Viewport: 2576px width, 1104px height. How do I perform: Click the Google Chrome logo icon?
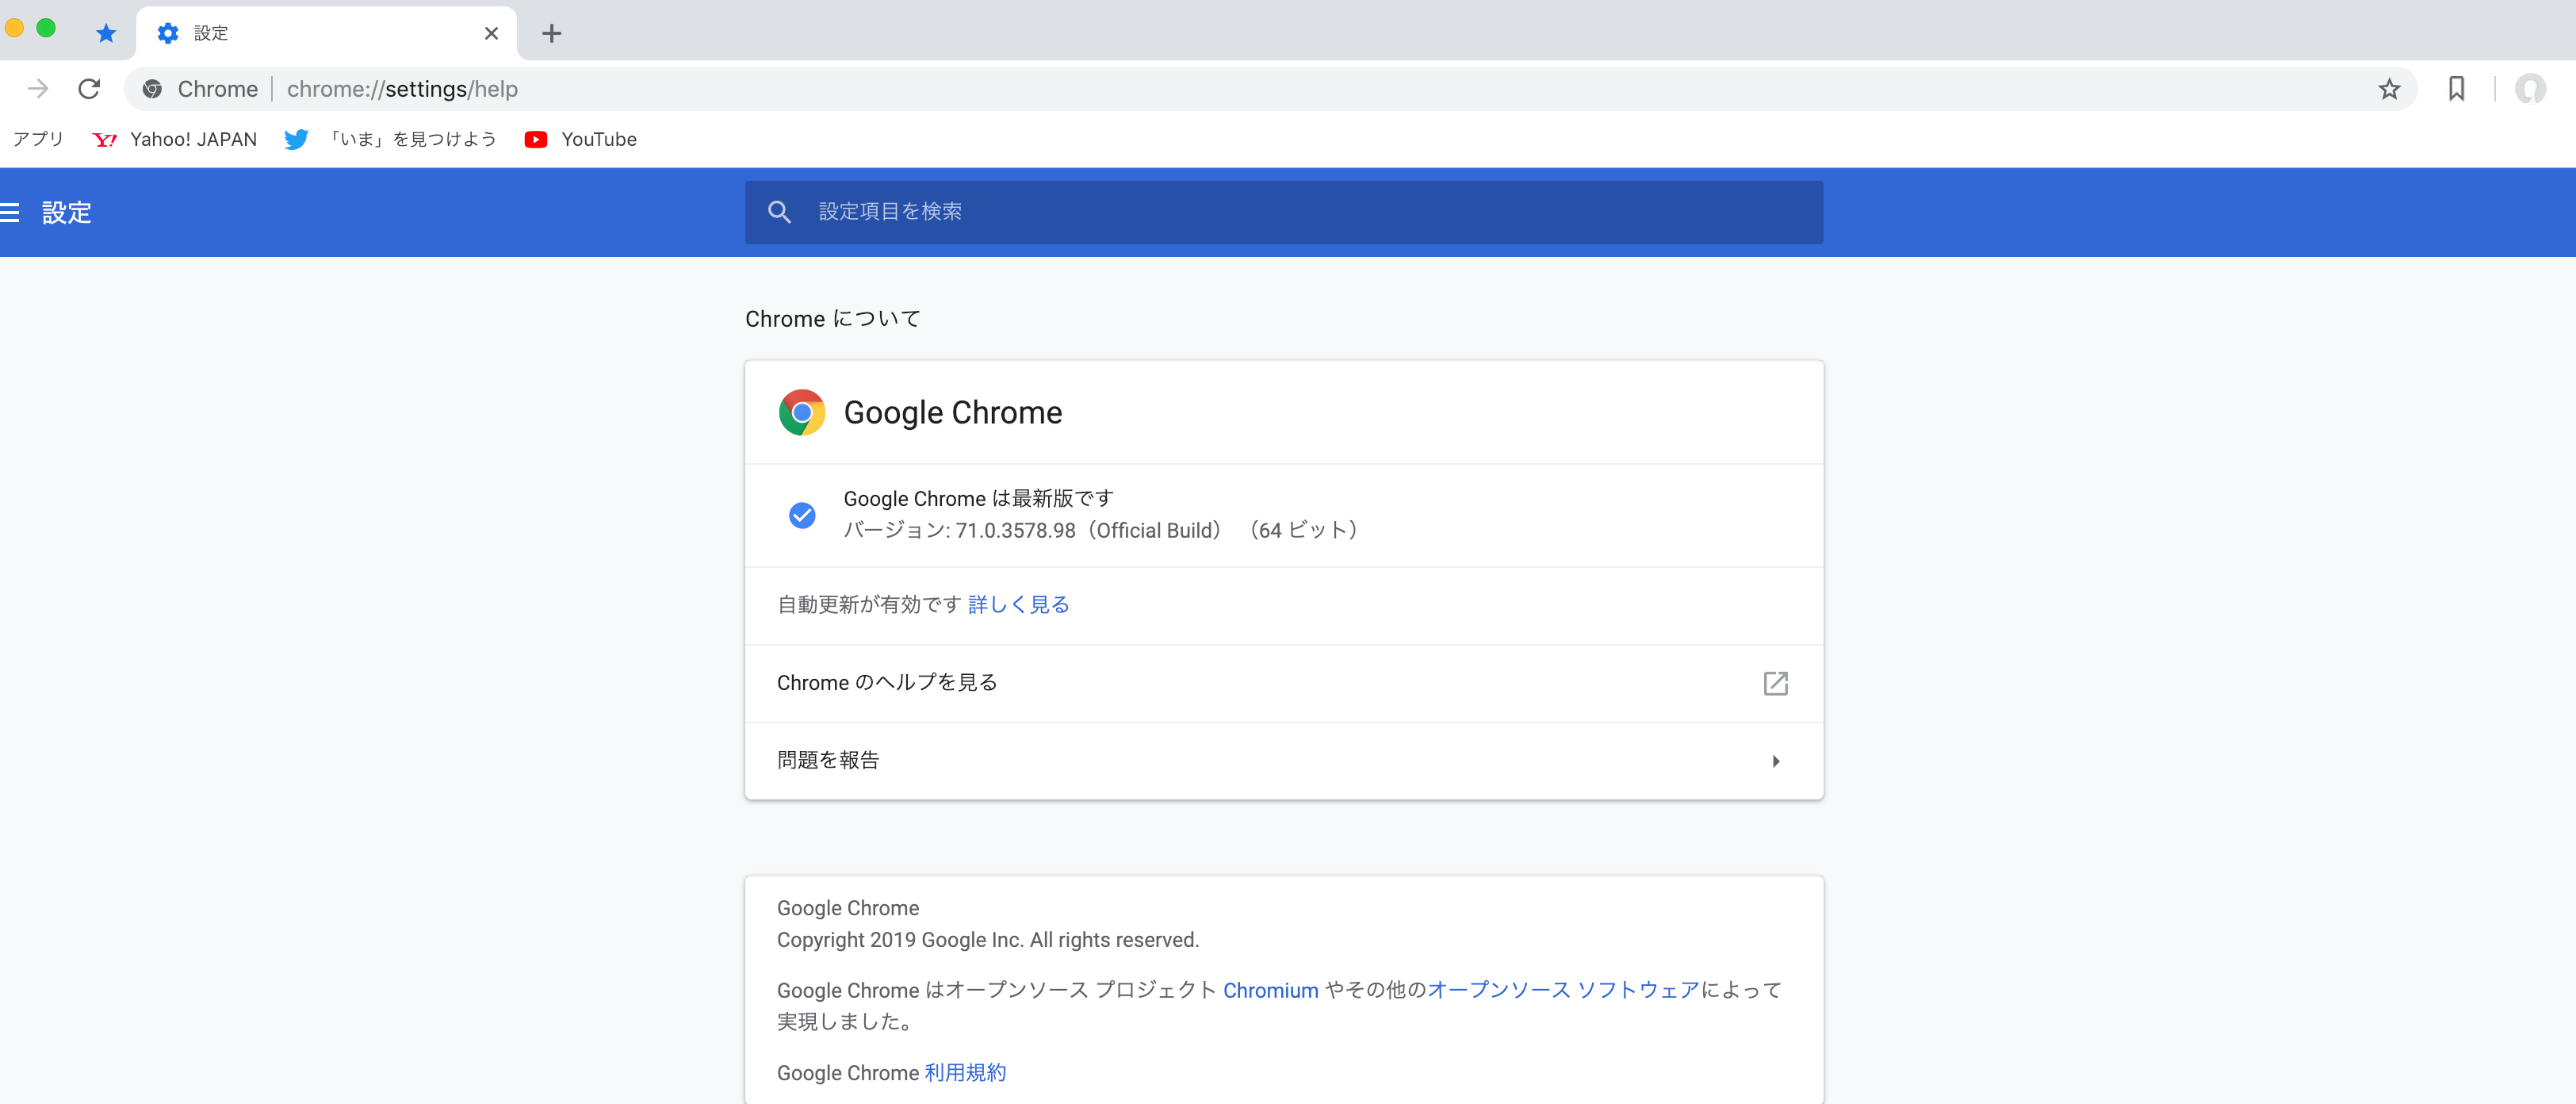coord(802,412)
